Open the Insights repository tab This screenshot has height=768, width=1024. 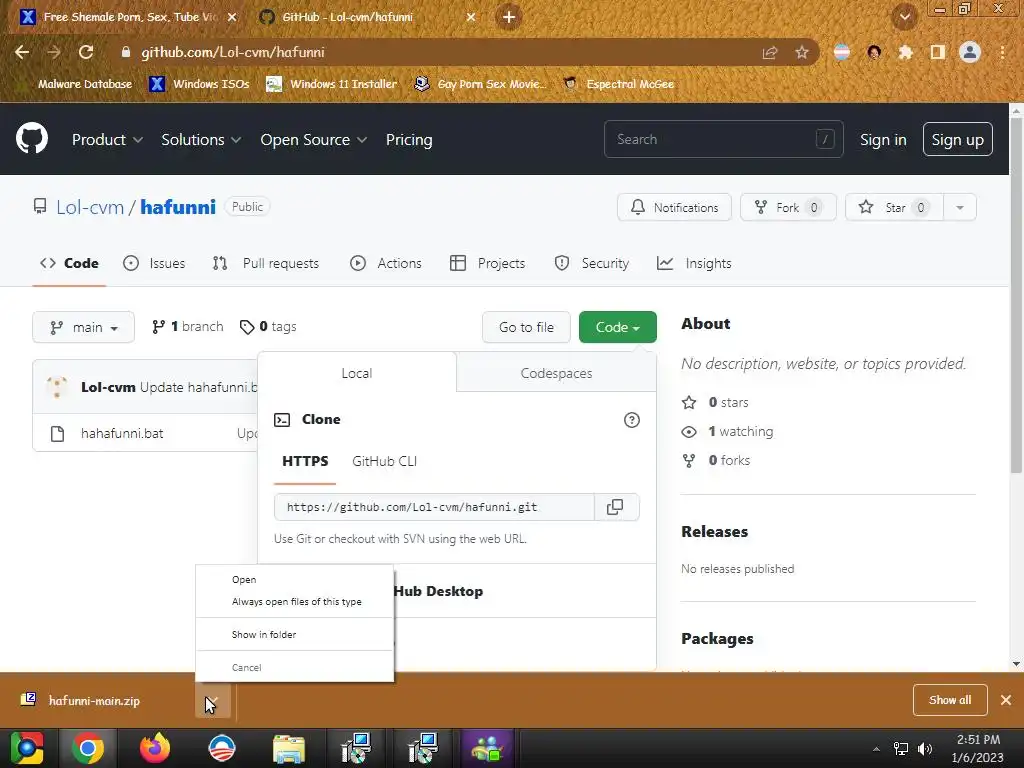pyautogui.click(x=694, y=263)
